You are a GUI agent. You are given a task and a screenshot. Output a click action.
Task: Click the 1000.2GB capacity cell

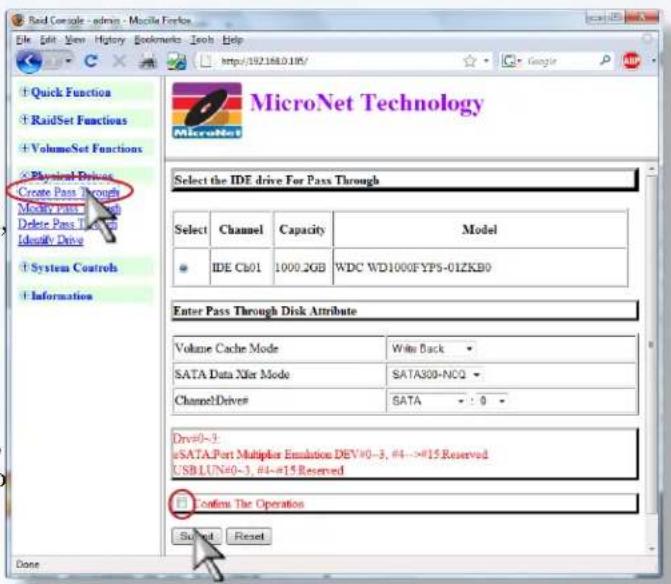coord(302,268)
